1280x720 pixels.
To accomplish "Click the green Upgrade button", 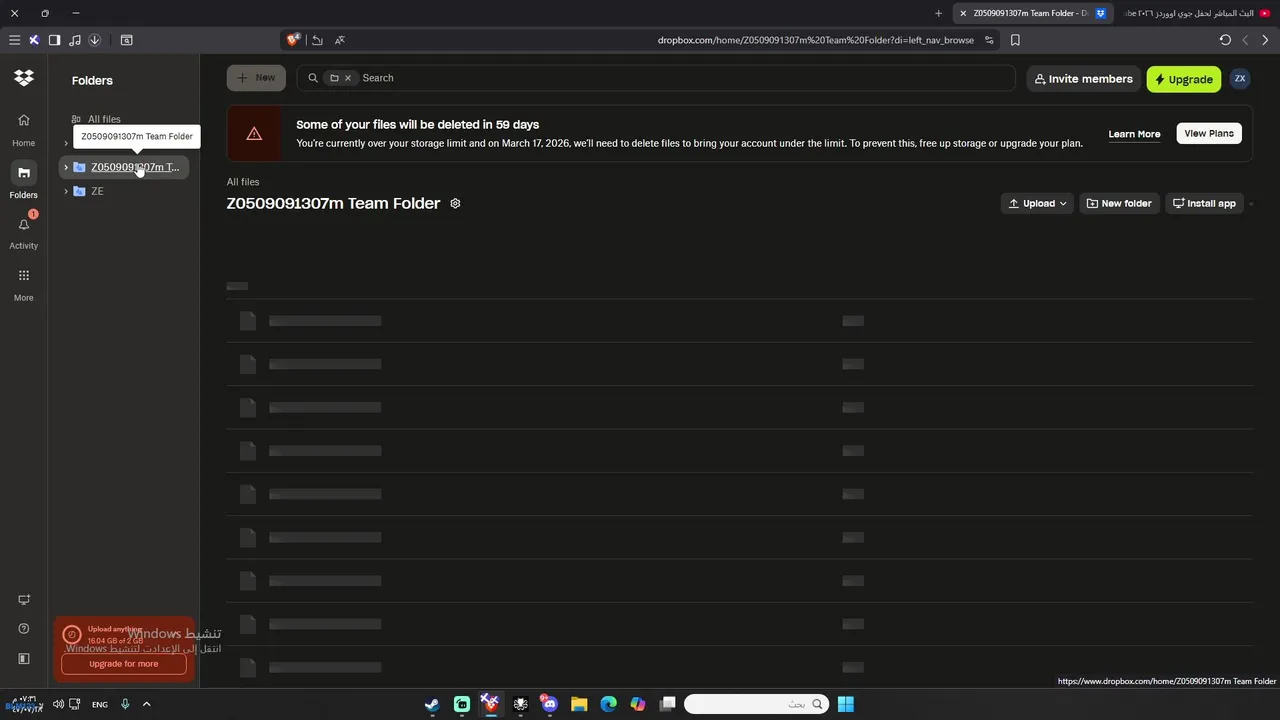I will click(1183, 79).
